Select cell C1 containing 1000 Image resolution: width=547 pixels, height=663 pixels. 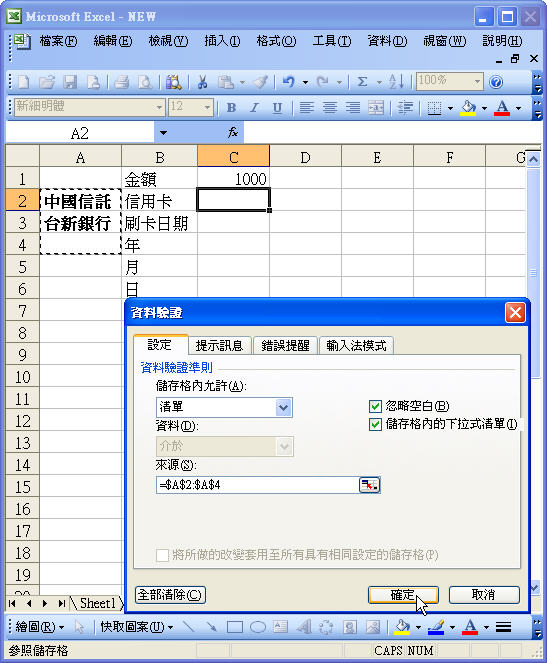[233, 179]
